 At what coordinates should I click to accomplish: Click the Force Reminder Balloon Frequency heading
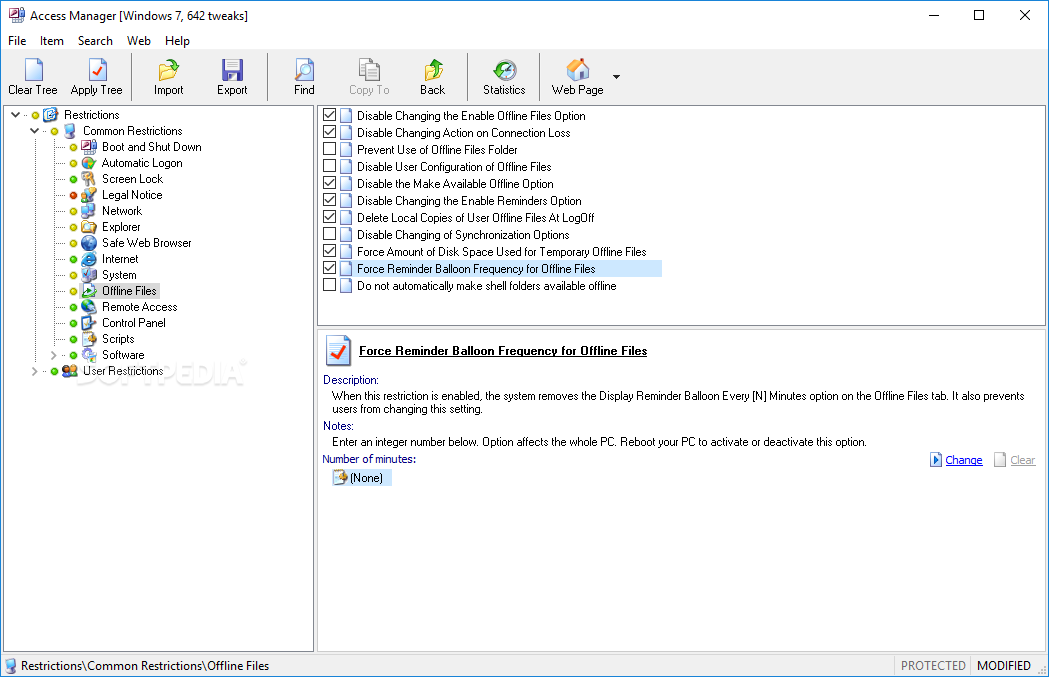(x=503, y=351)
